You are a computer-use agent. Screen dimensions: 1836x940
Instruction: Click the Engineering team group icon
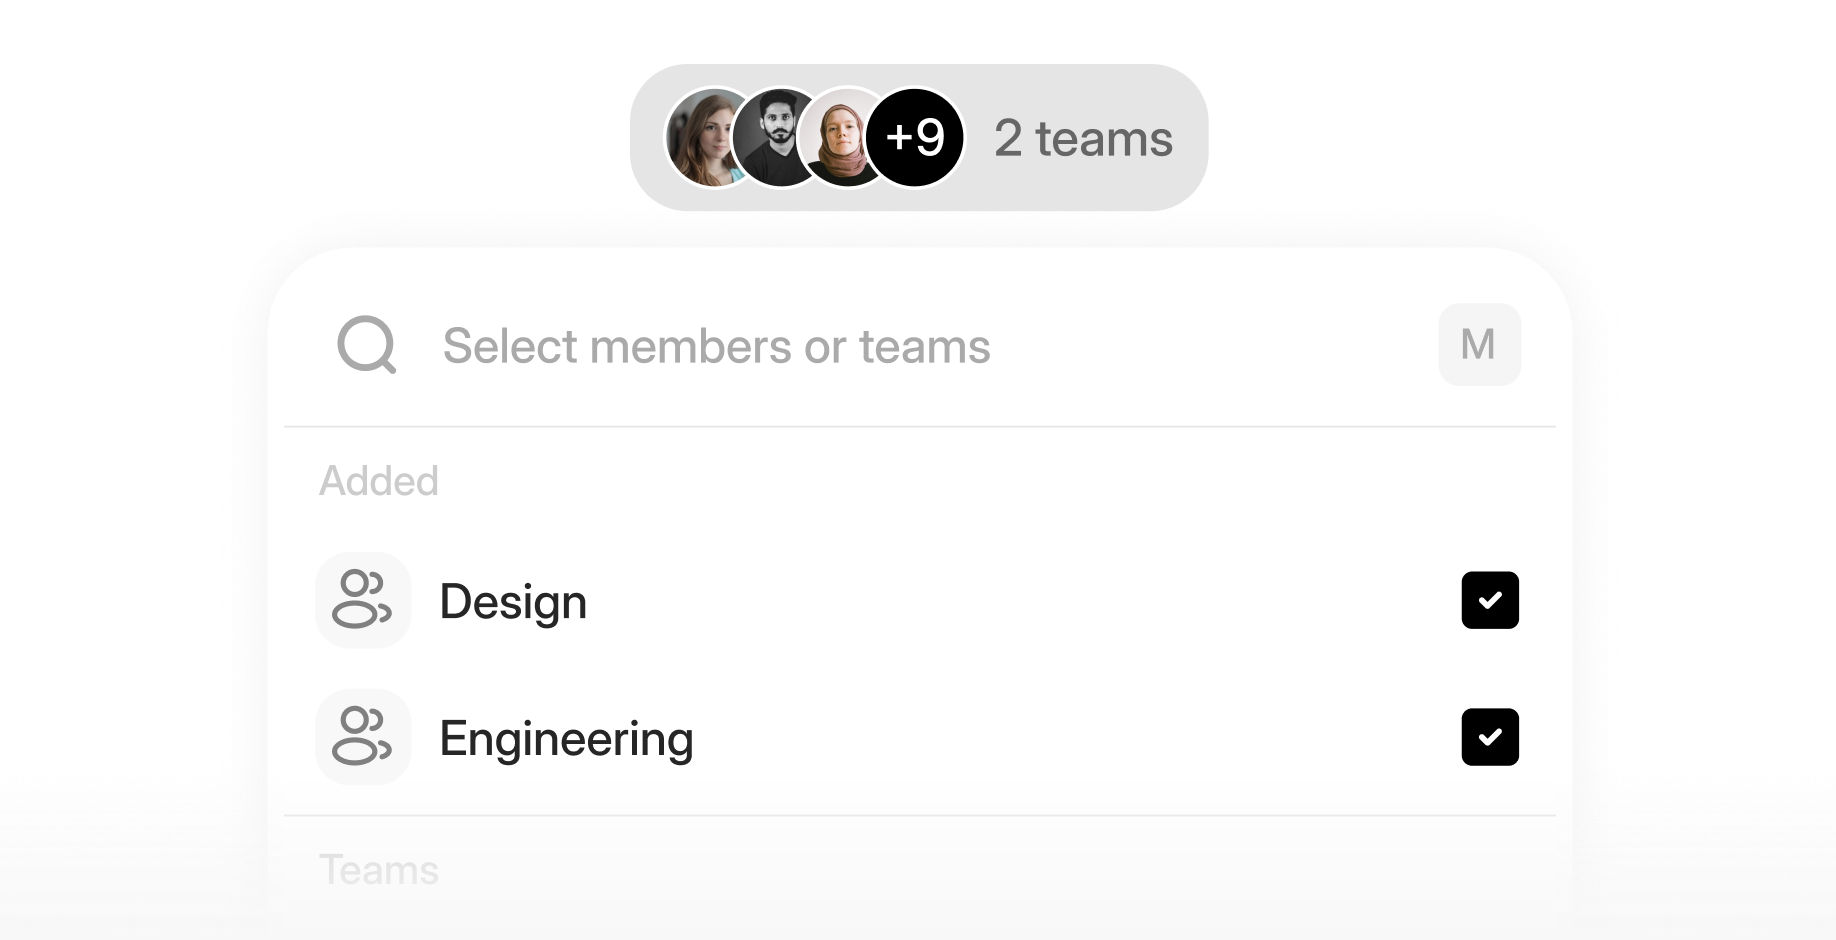pos(363,737)
